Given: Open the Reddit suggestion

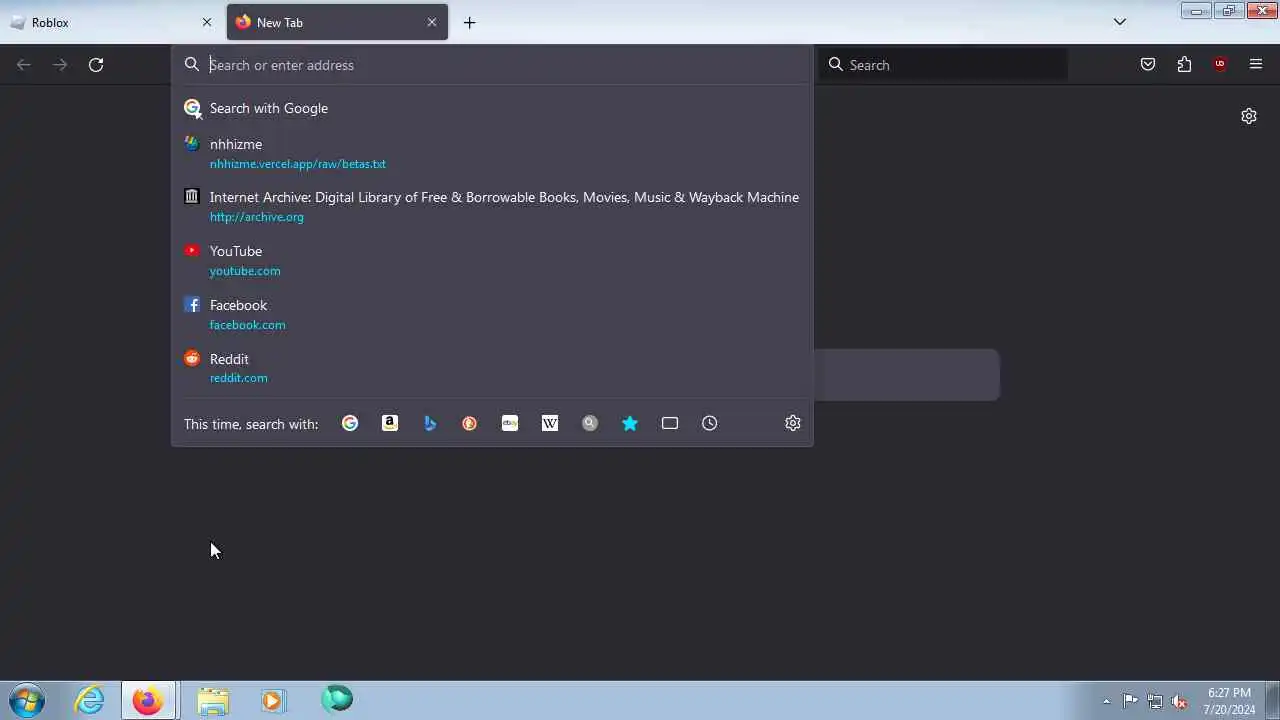Looking at the screenshot, I should (x=492, y=368).
